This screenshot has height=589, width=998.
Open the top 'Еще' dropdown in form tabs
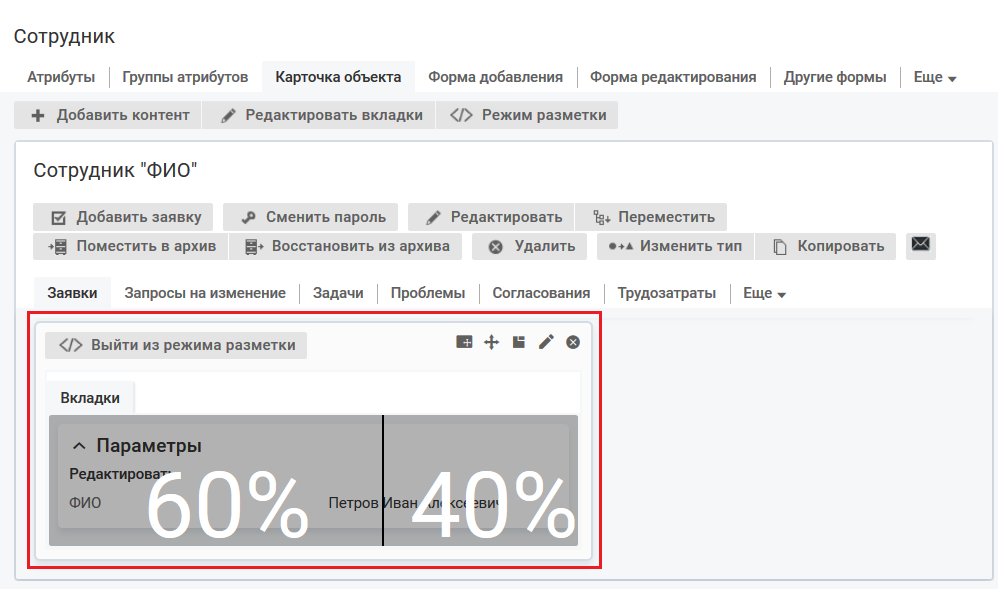coord(935,77)
